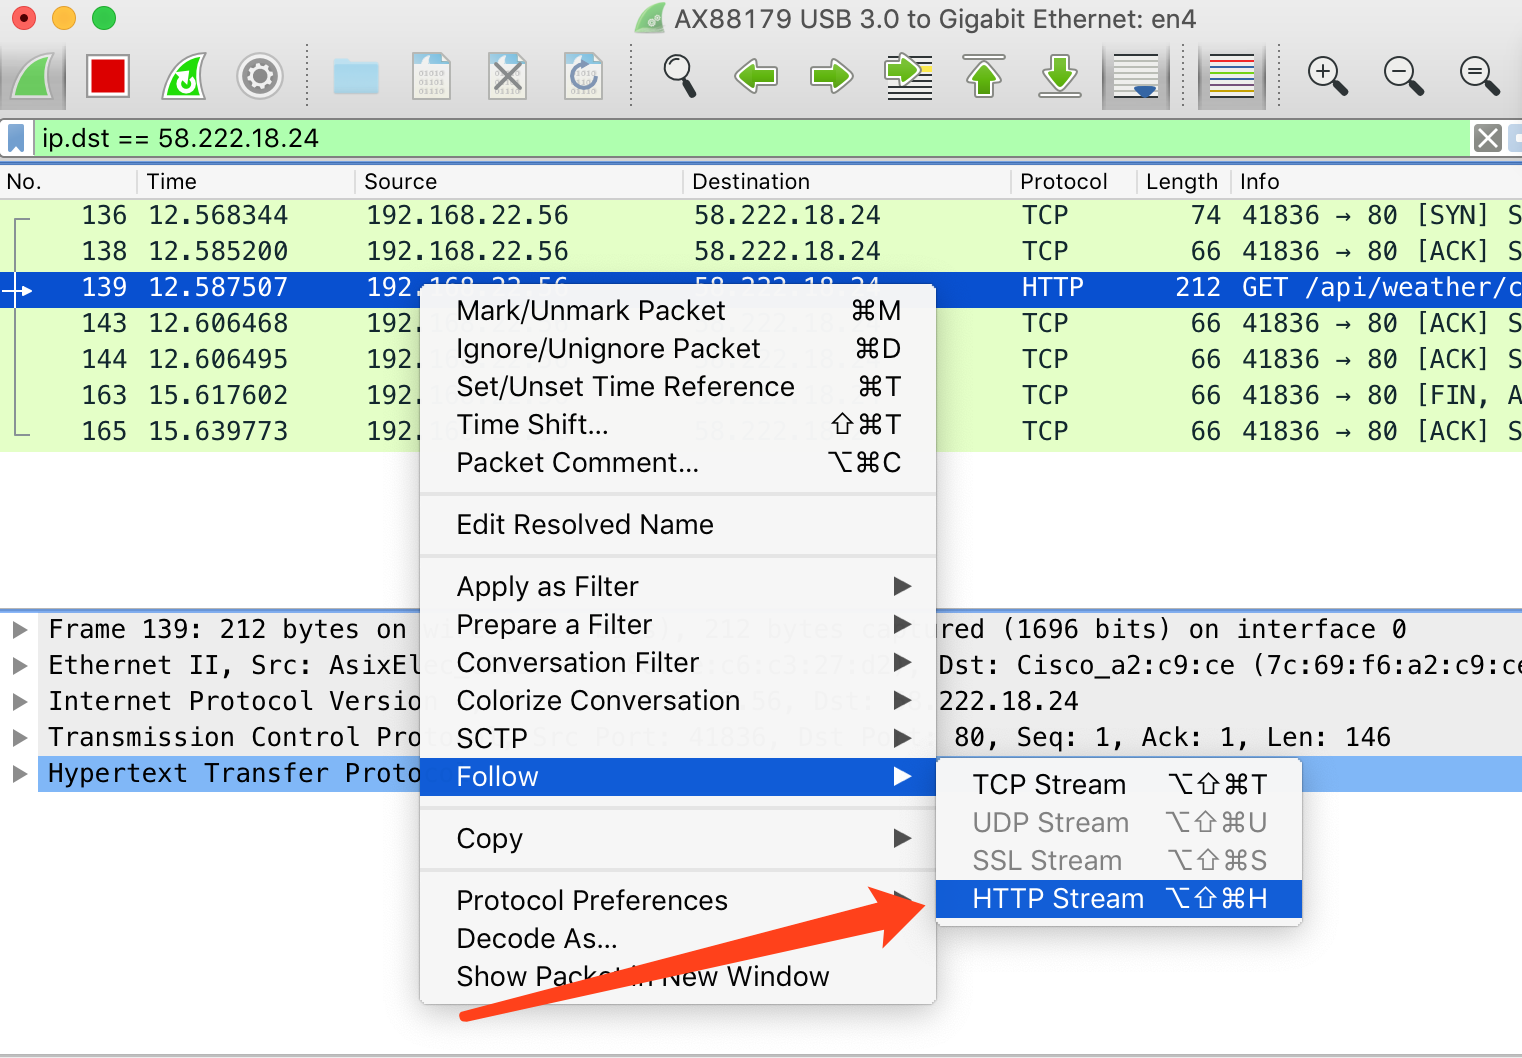Sort by the Protocol column header
This screenshot has width=1522, height=1058.
pyautogui.click(x=1074, y=181)
